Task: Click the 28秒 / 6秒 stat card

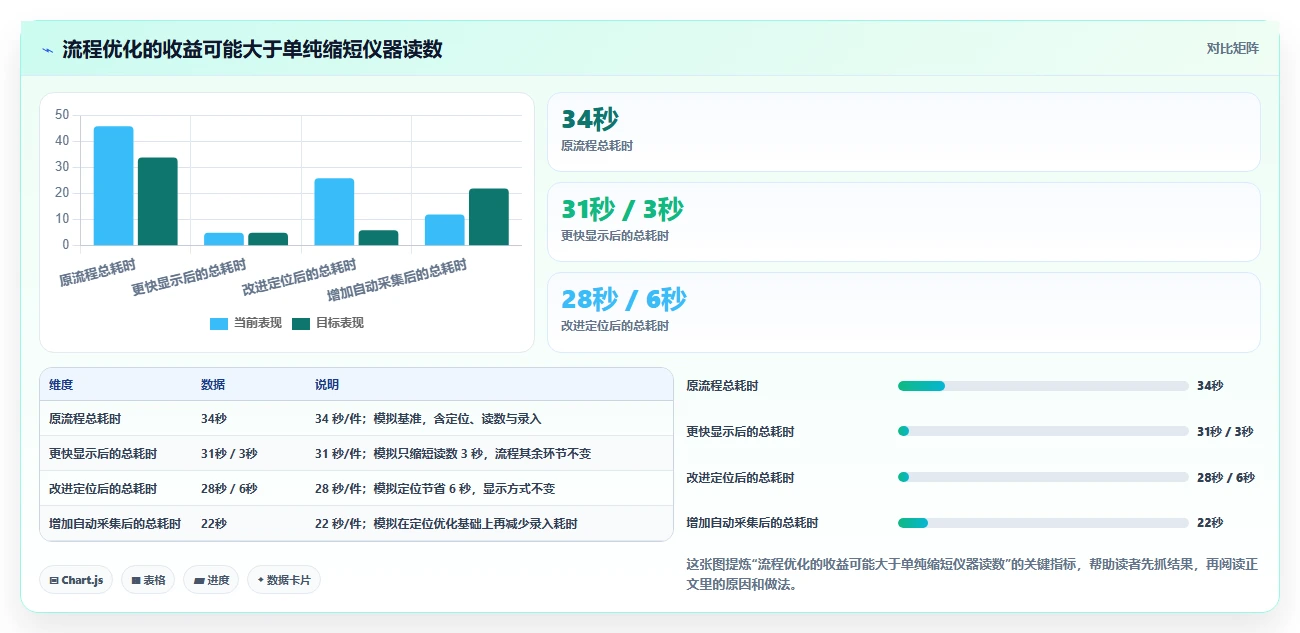Action: click(x=903, y=313)
